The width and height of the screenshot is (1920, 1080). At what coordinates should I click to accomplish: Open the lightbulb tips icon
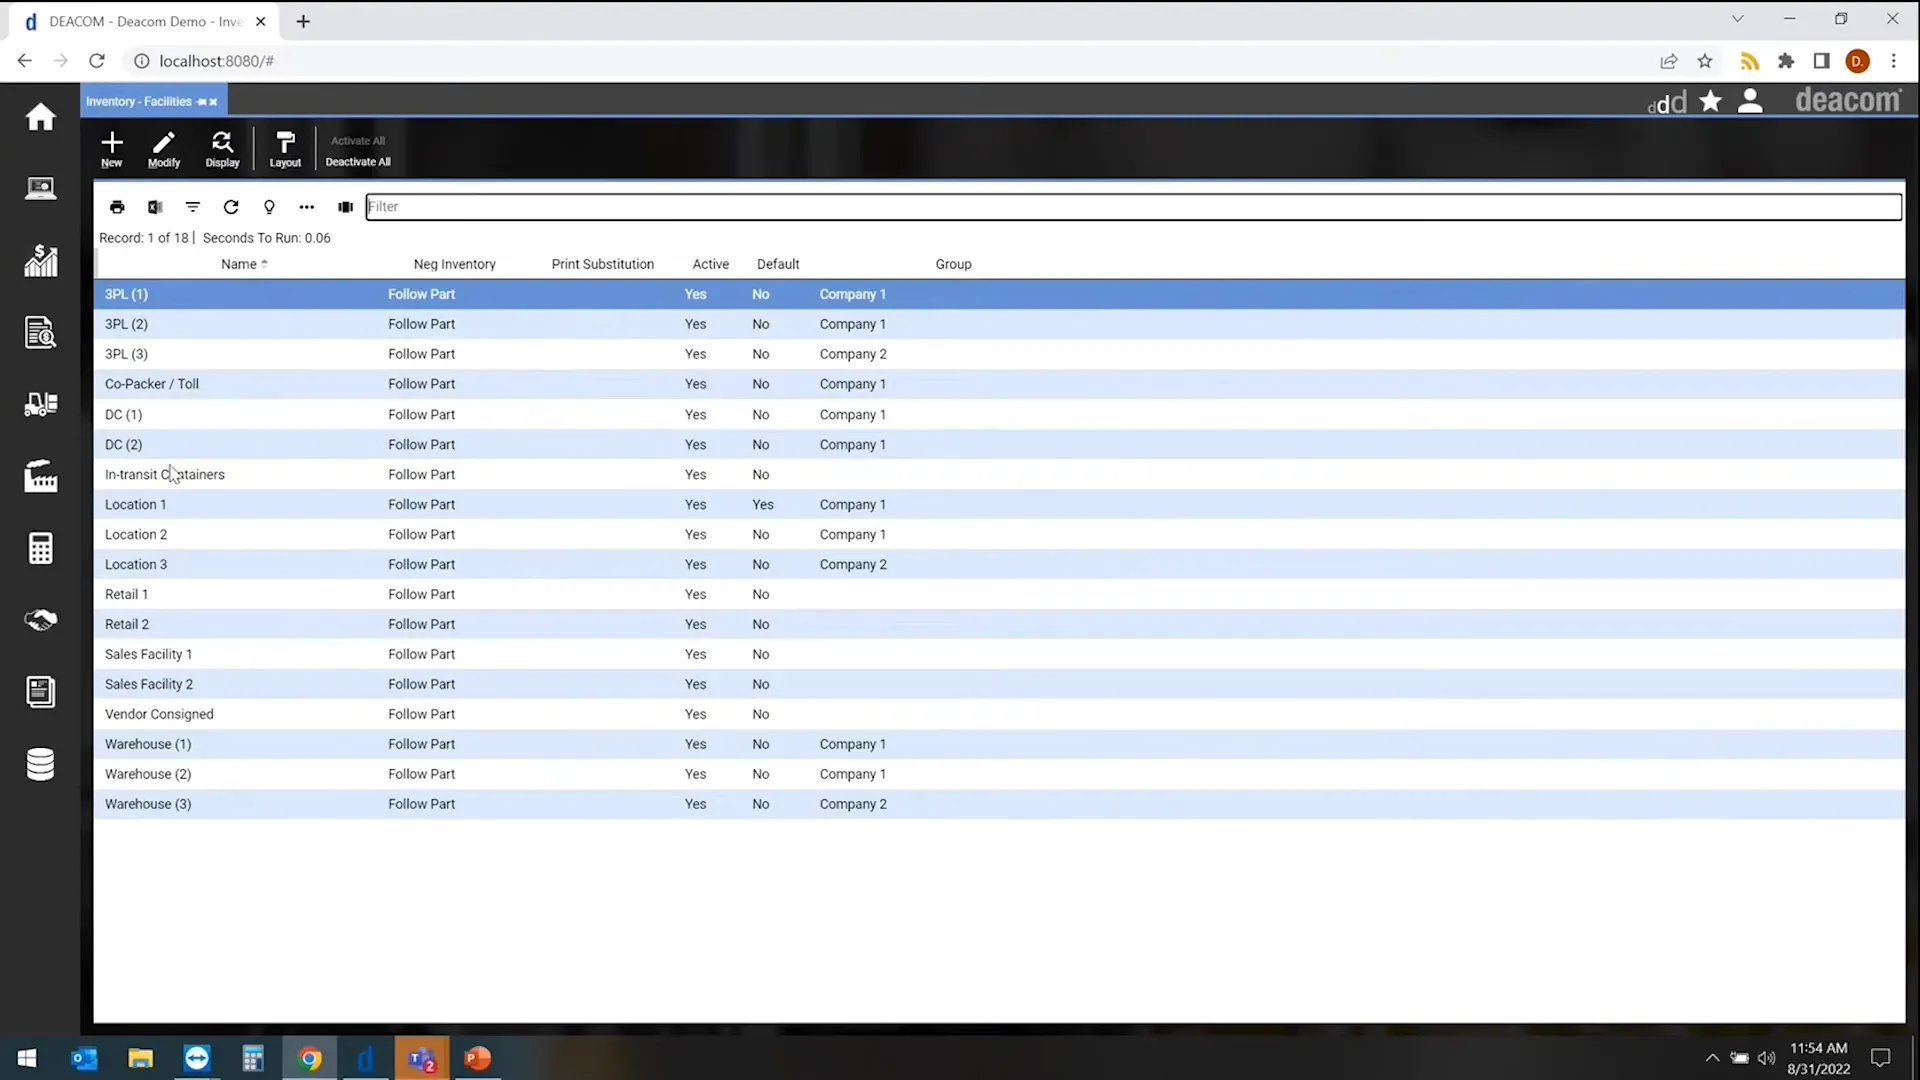click(x=269, y=207)
